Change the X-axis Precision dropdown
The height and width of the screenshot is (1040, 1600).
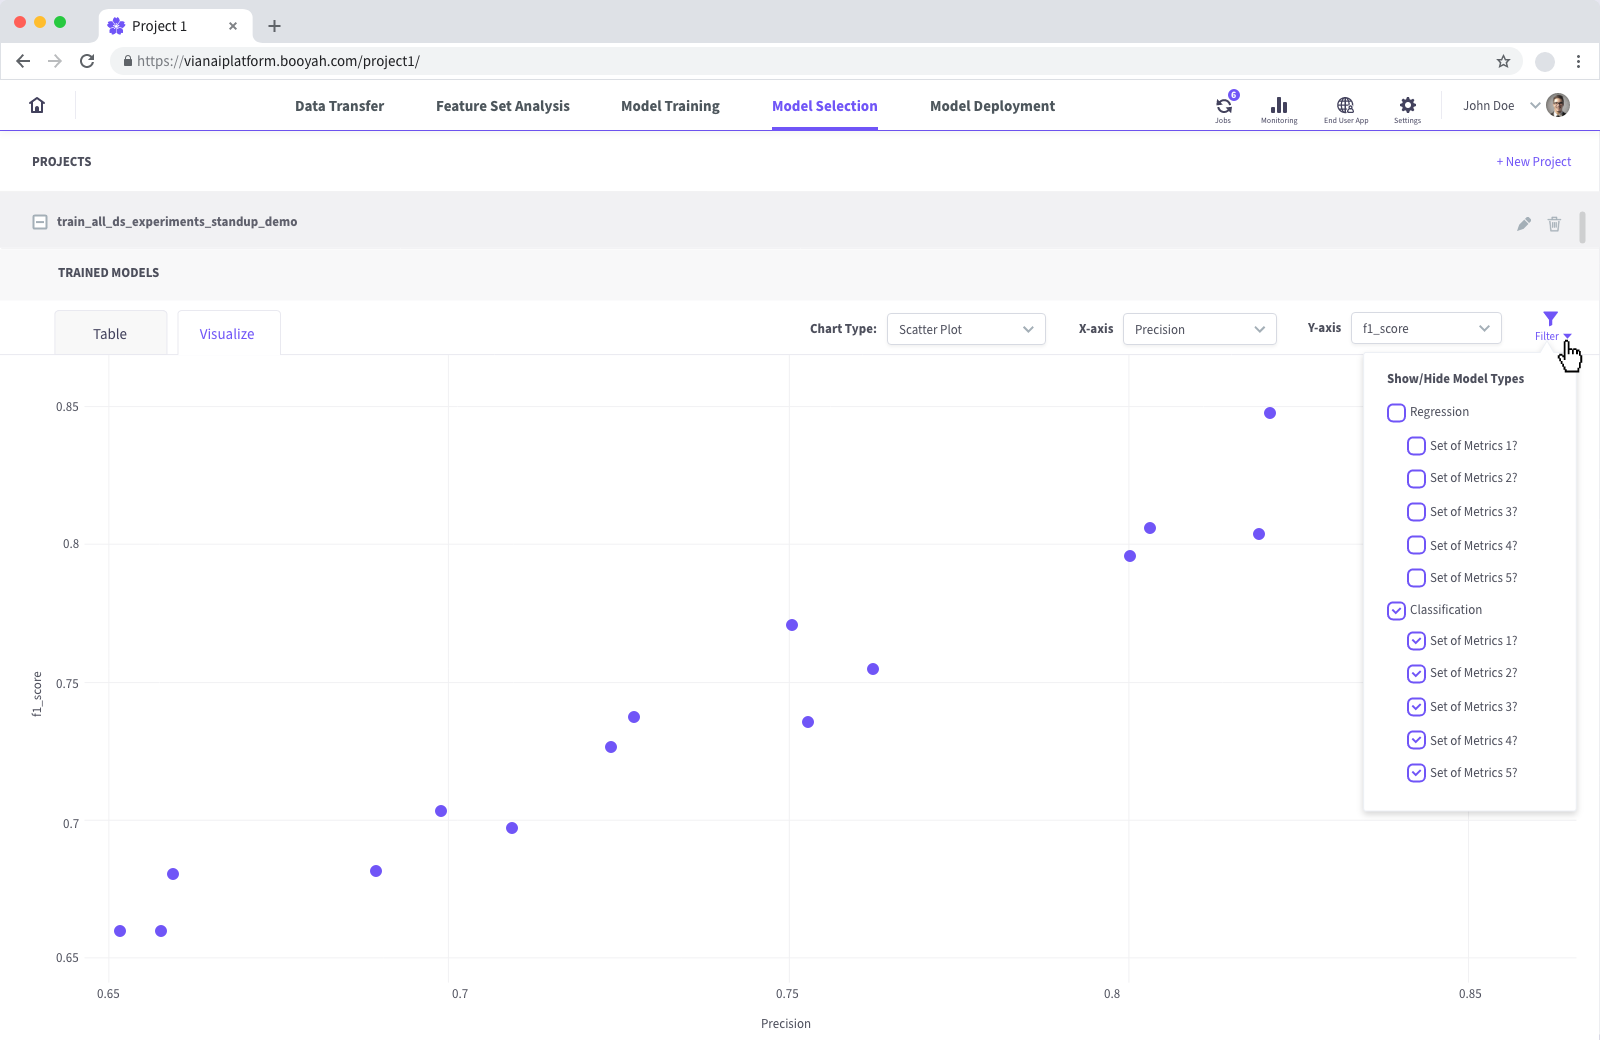(x=1199, y=328)
